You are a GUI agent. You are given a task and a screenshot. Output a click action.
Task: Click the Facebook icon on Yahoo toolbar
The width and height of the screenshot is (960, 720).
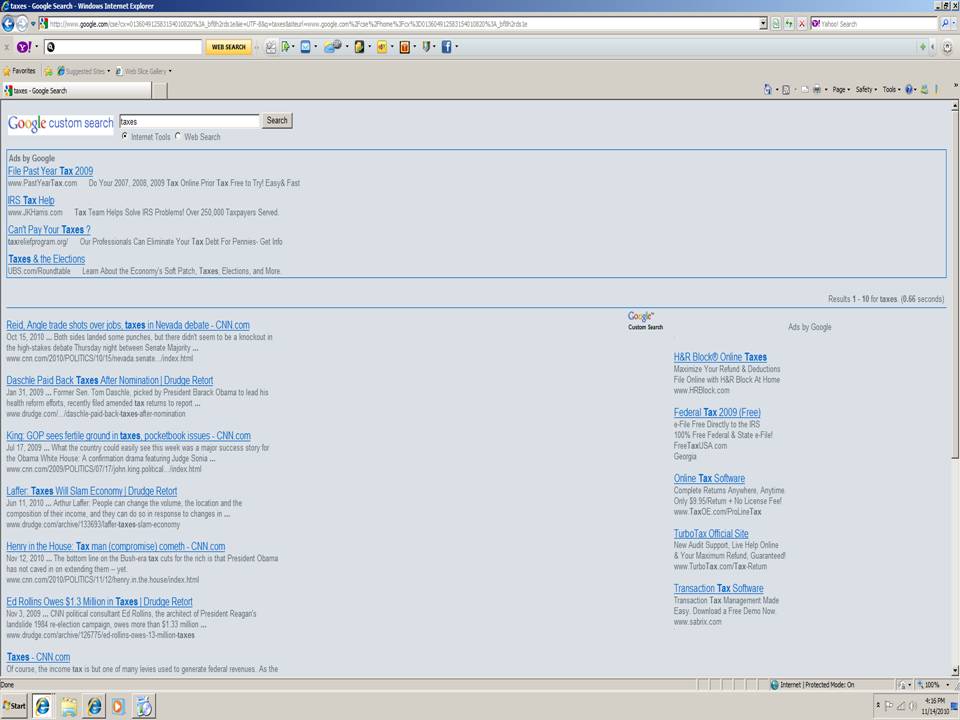point(446,47)
